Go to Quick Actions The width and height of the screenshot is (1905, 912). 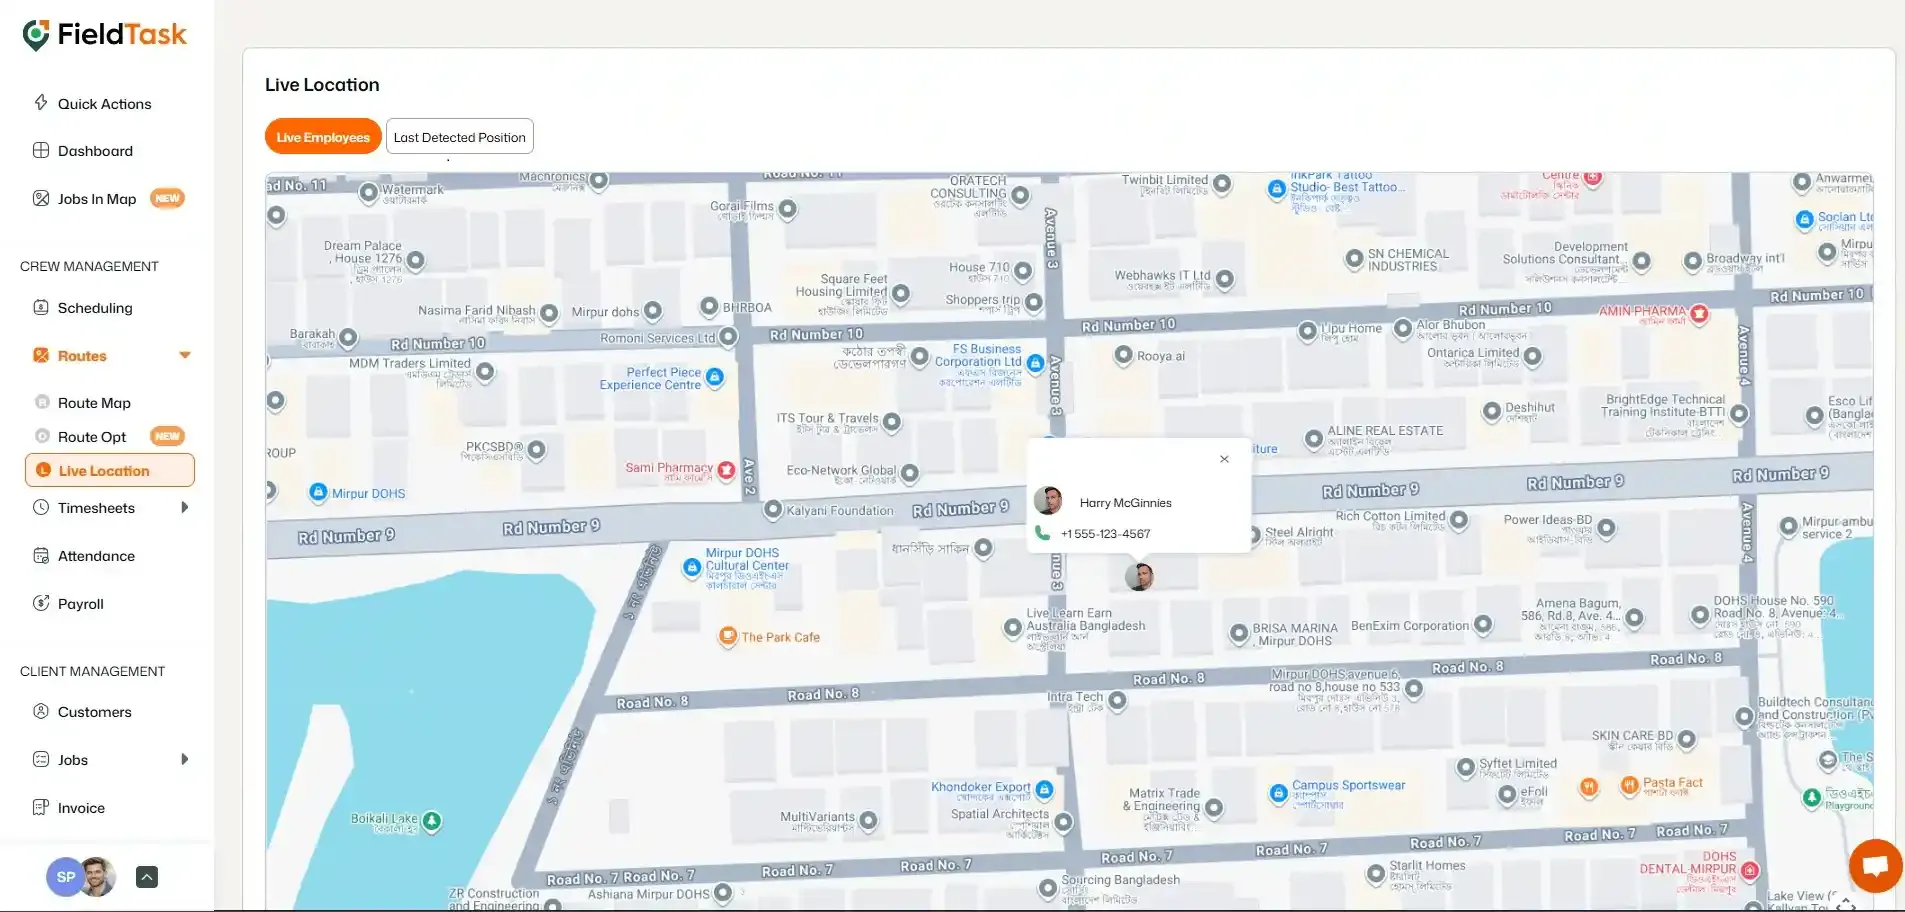point(104,103)
